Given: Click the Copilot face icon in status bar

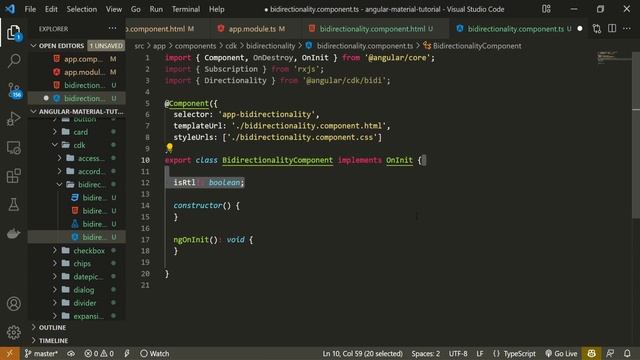Looking at the screenshot, I should point(591,353).
